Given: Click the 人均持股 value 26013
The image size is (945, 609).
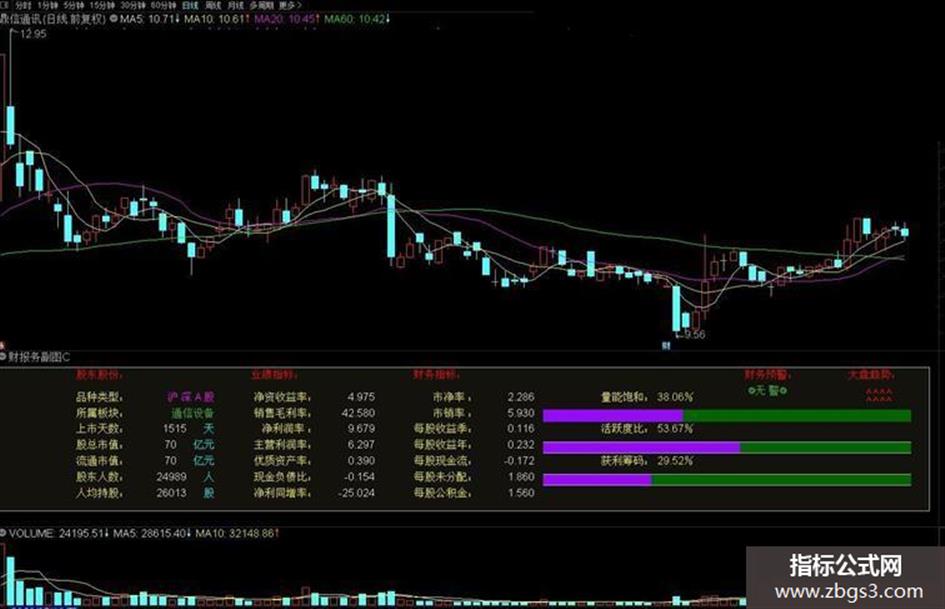Looking at the screenshot, I should click(x=171, y=493).
